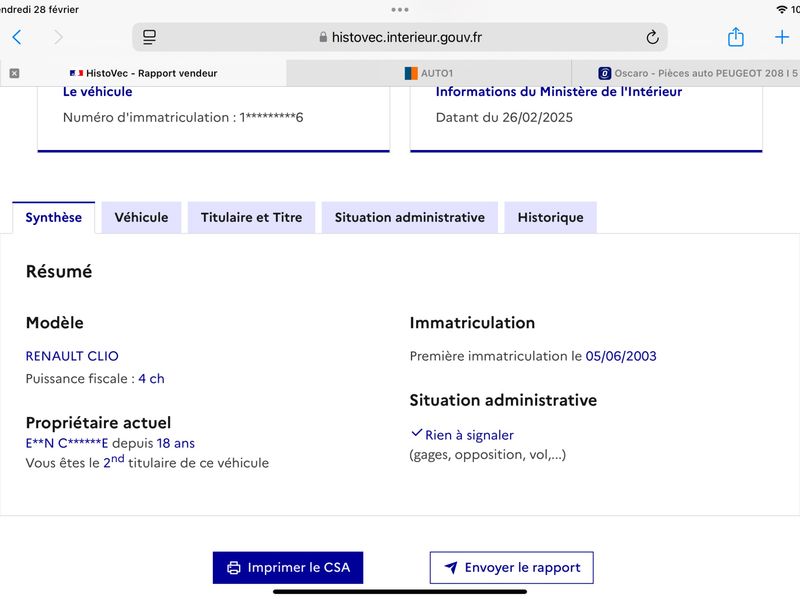Screen dimensions: 800x600
Task: Click the Modèle heading
Action: (x=55, y=323)
